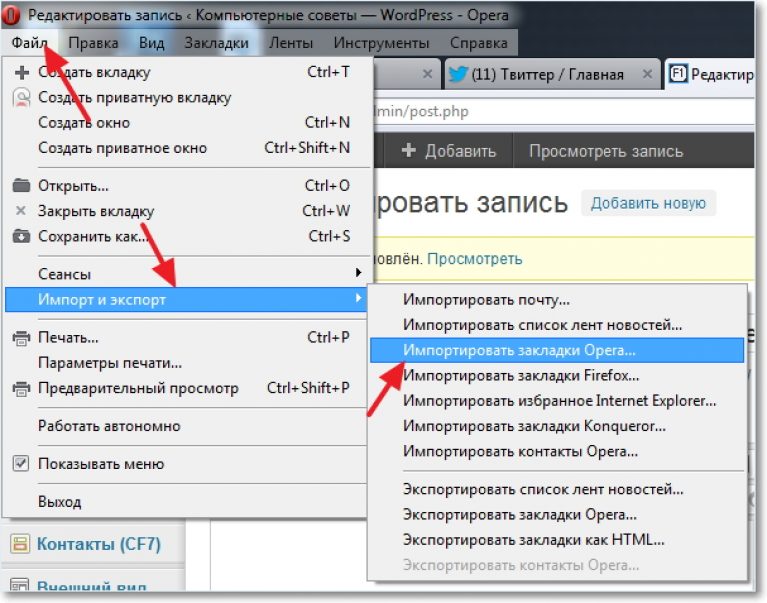
Task: Select Импортировать список лент новостей...
Action: click(557, 325)
